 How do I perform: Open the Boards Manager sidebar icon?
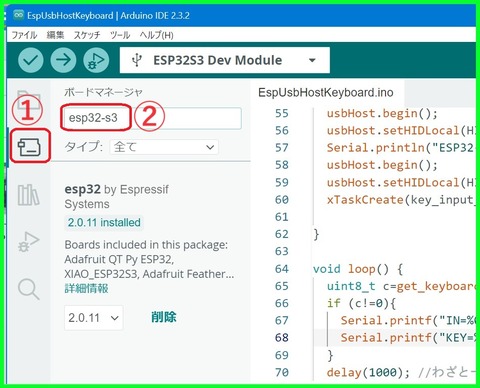point(29,147)
